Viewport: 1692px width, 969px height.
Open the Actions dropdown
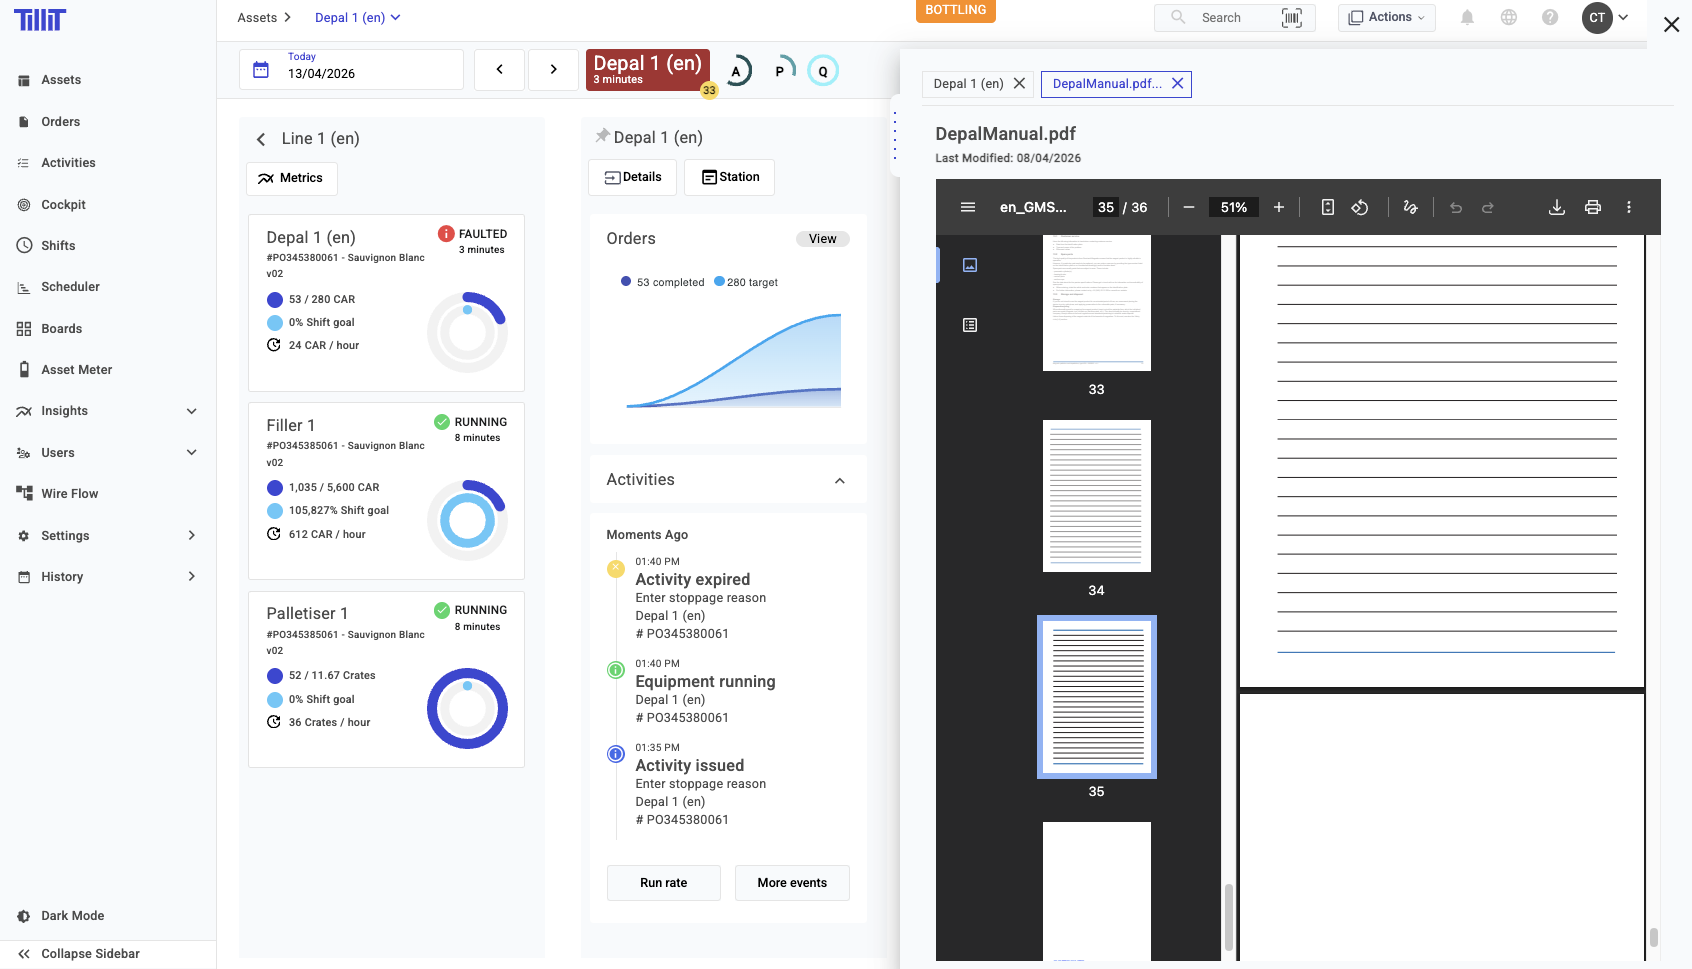[1386, 18]
